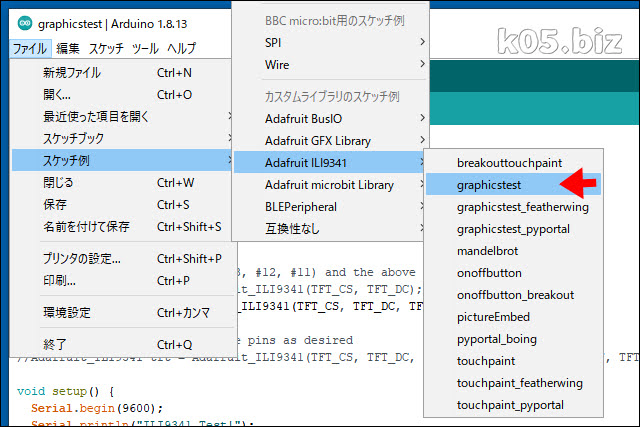Expand Adafruit BusIO examples submenu
The width and height of the screenshot is (640, 427).
[331, 119]
